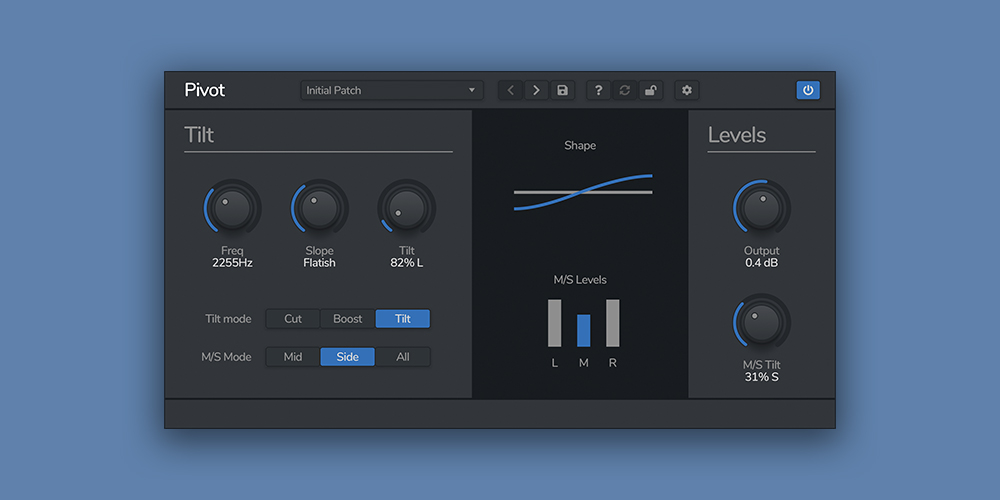
Task: Click the Freq knob
Action: pyautogui.click(x=232, y=209)
